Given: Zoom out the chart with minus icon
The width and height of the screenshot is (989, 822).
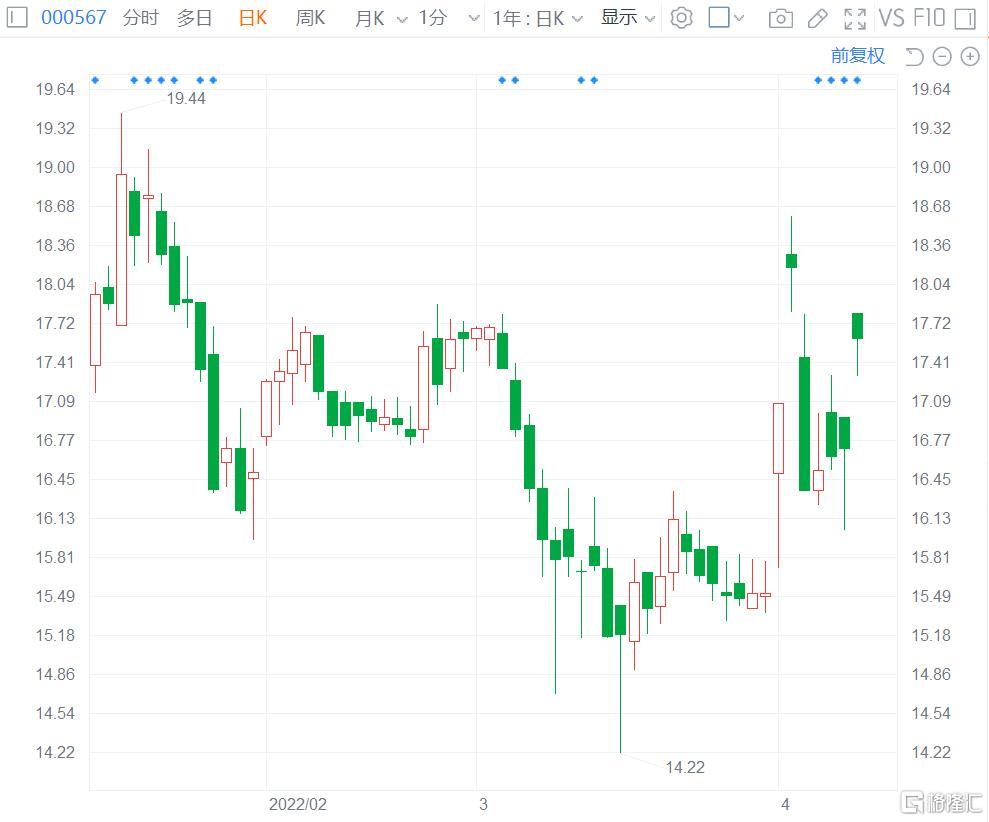Looking at the screenshot, I should point(942,57).
